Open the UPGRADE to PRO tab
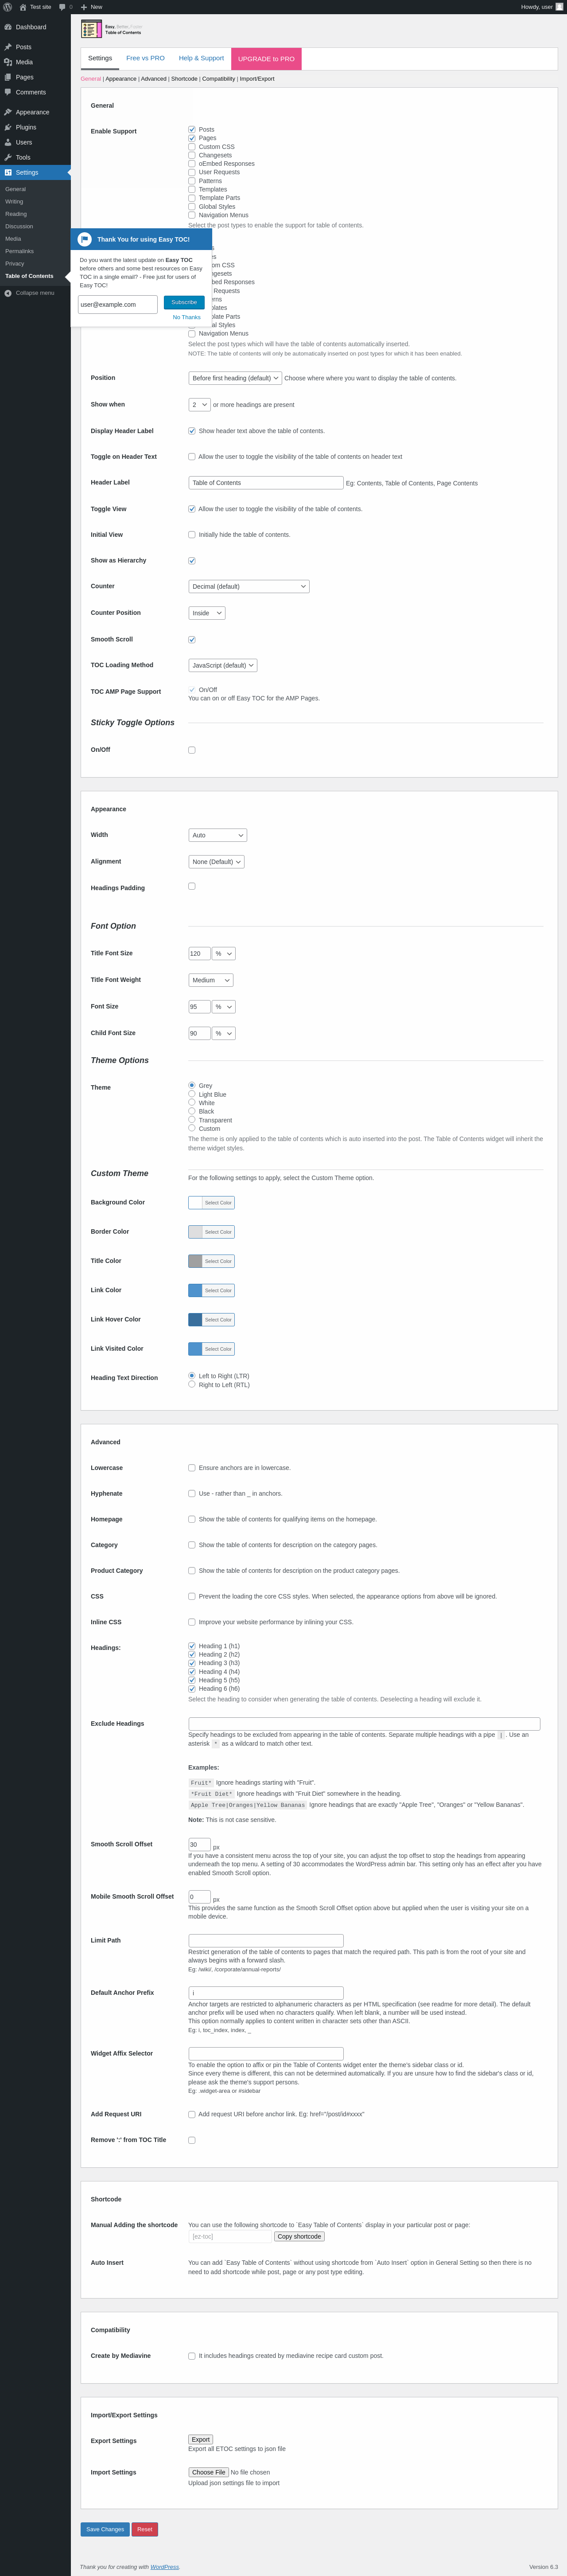The height and width of the screenshot is (2576, 567). coord(266,59)
